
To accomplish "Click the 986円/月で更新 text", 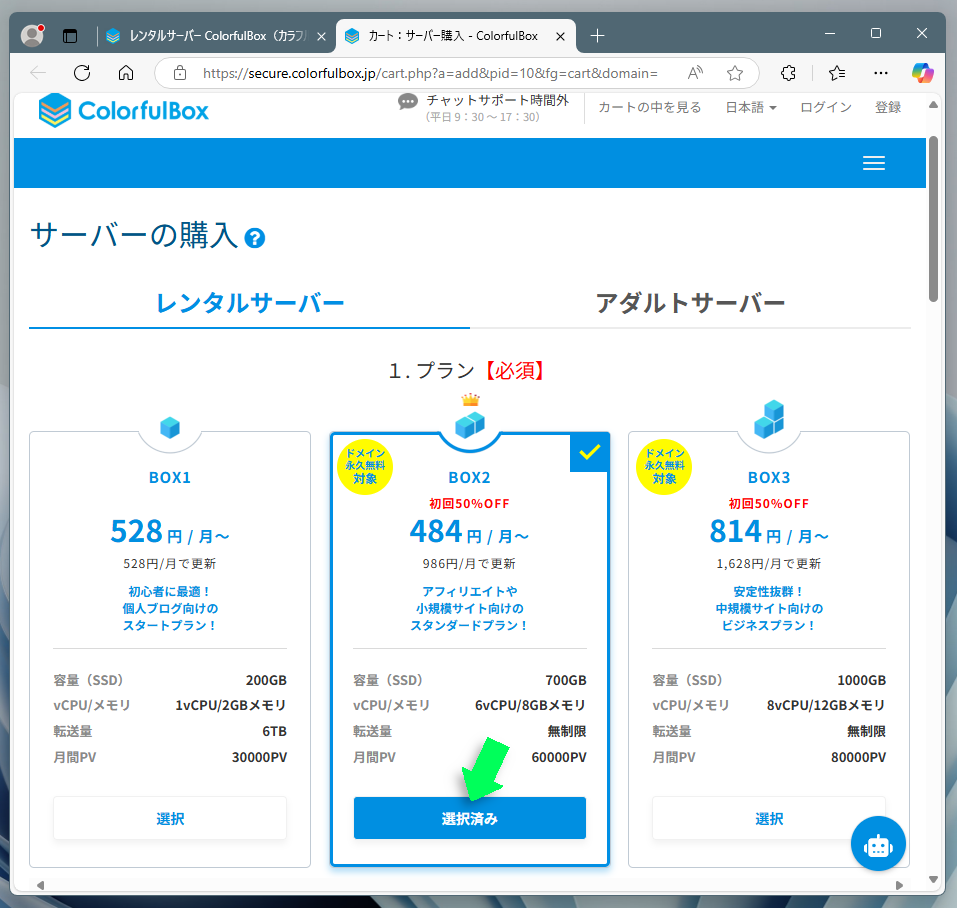I will pos(469,564).
